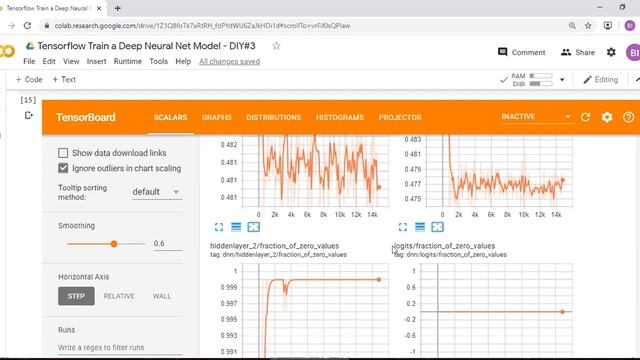Toggle y-axis log scale on left upper chart
Image resolution: width=640 pixels, height=360 pixels.
click(236, 227)
